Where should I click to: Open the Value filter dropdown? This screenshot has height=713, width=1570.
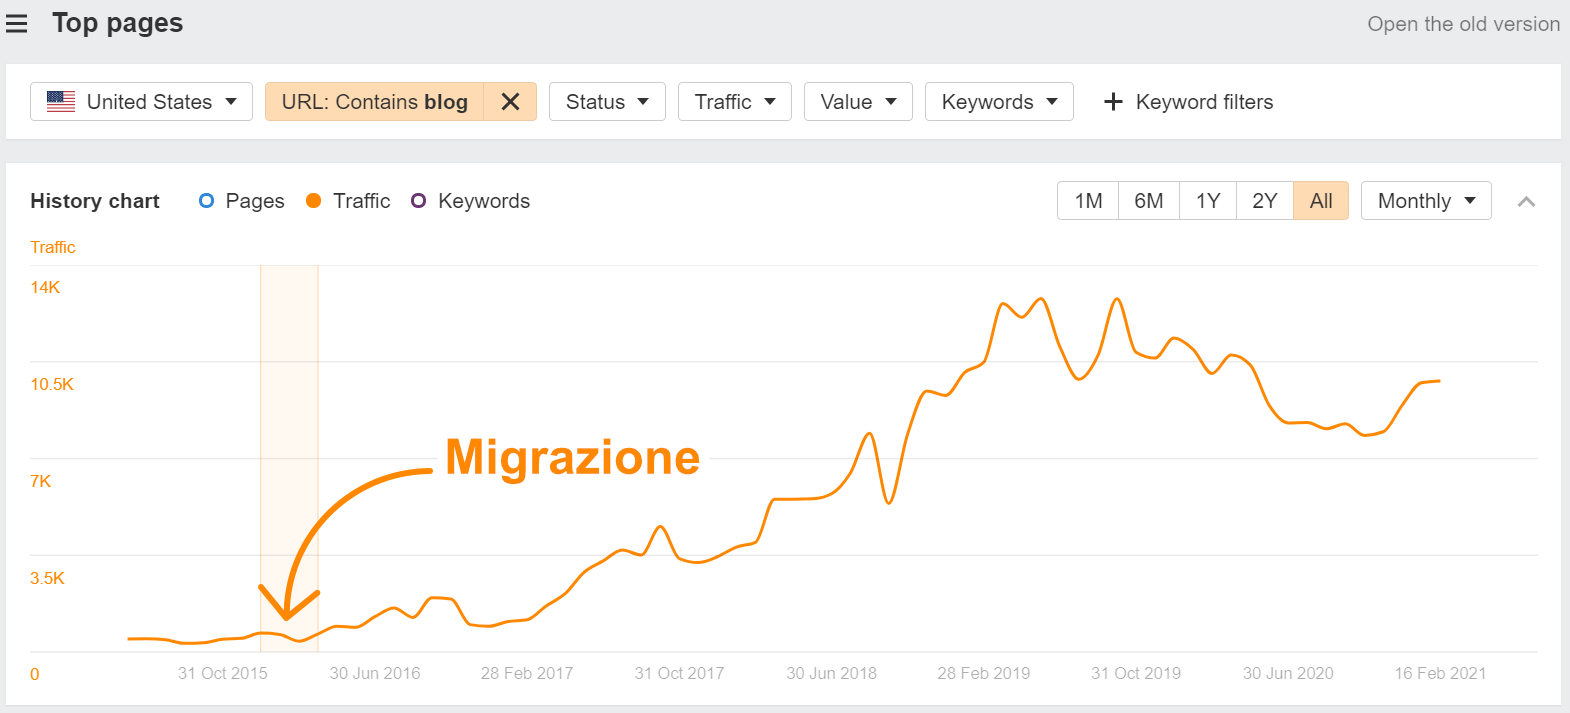click(857, 102)
